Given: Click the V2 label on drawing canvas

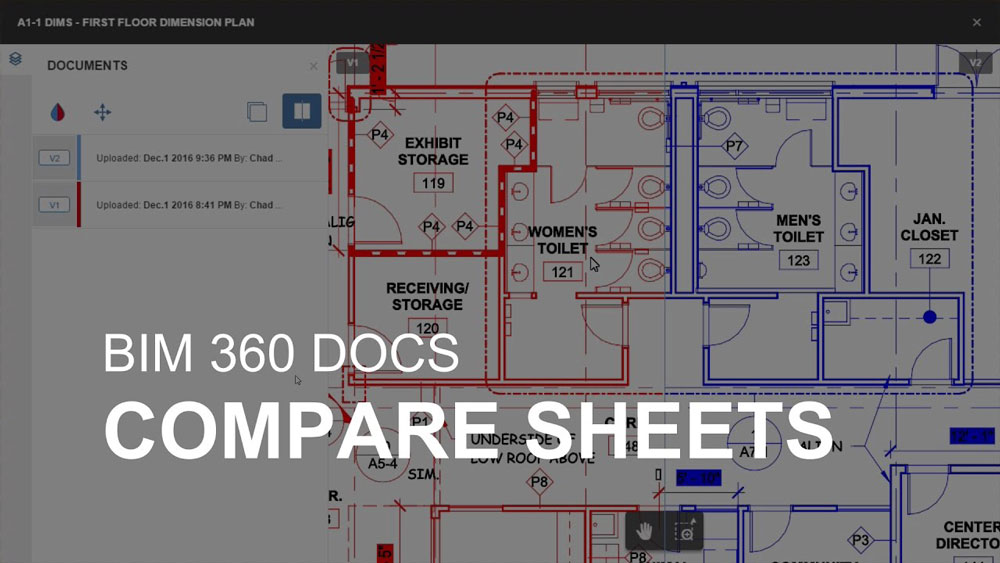Looking at the screenshot, I should pyautogui.click(x=975, y=63).
